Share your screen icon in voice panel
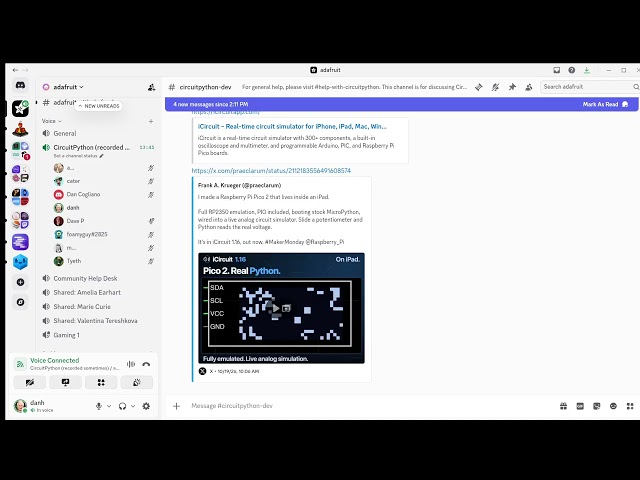Screen dimensions: 640x480 click(x=65, y=382)
